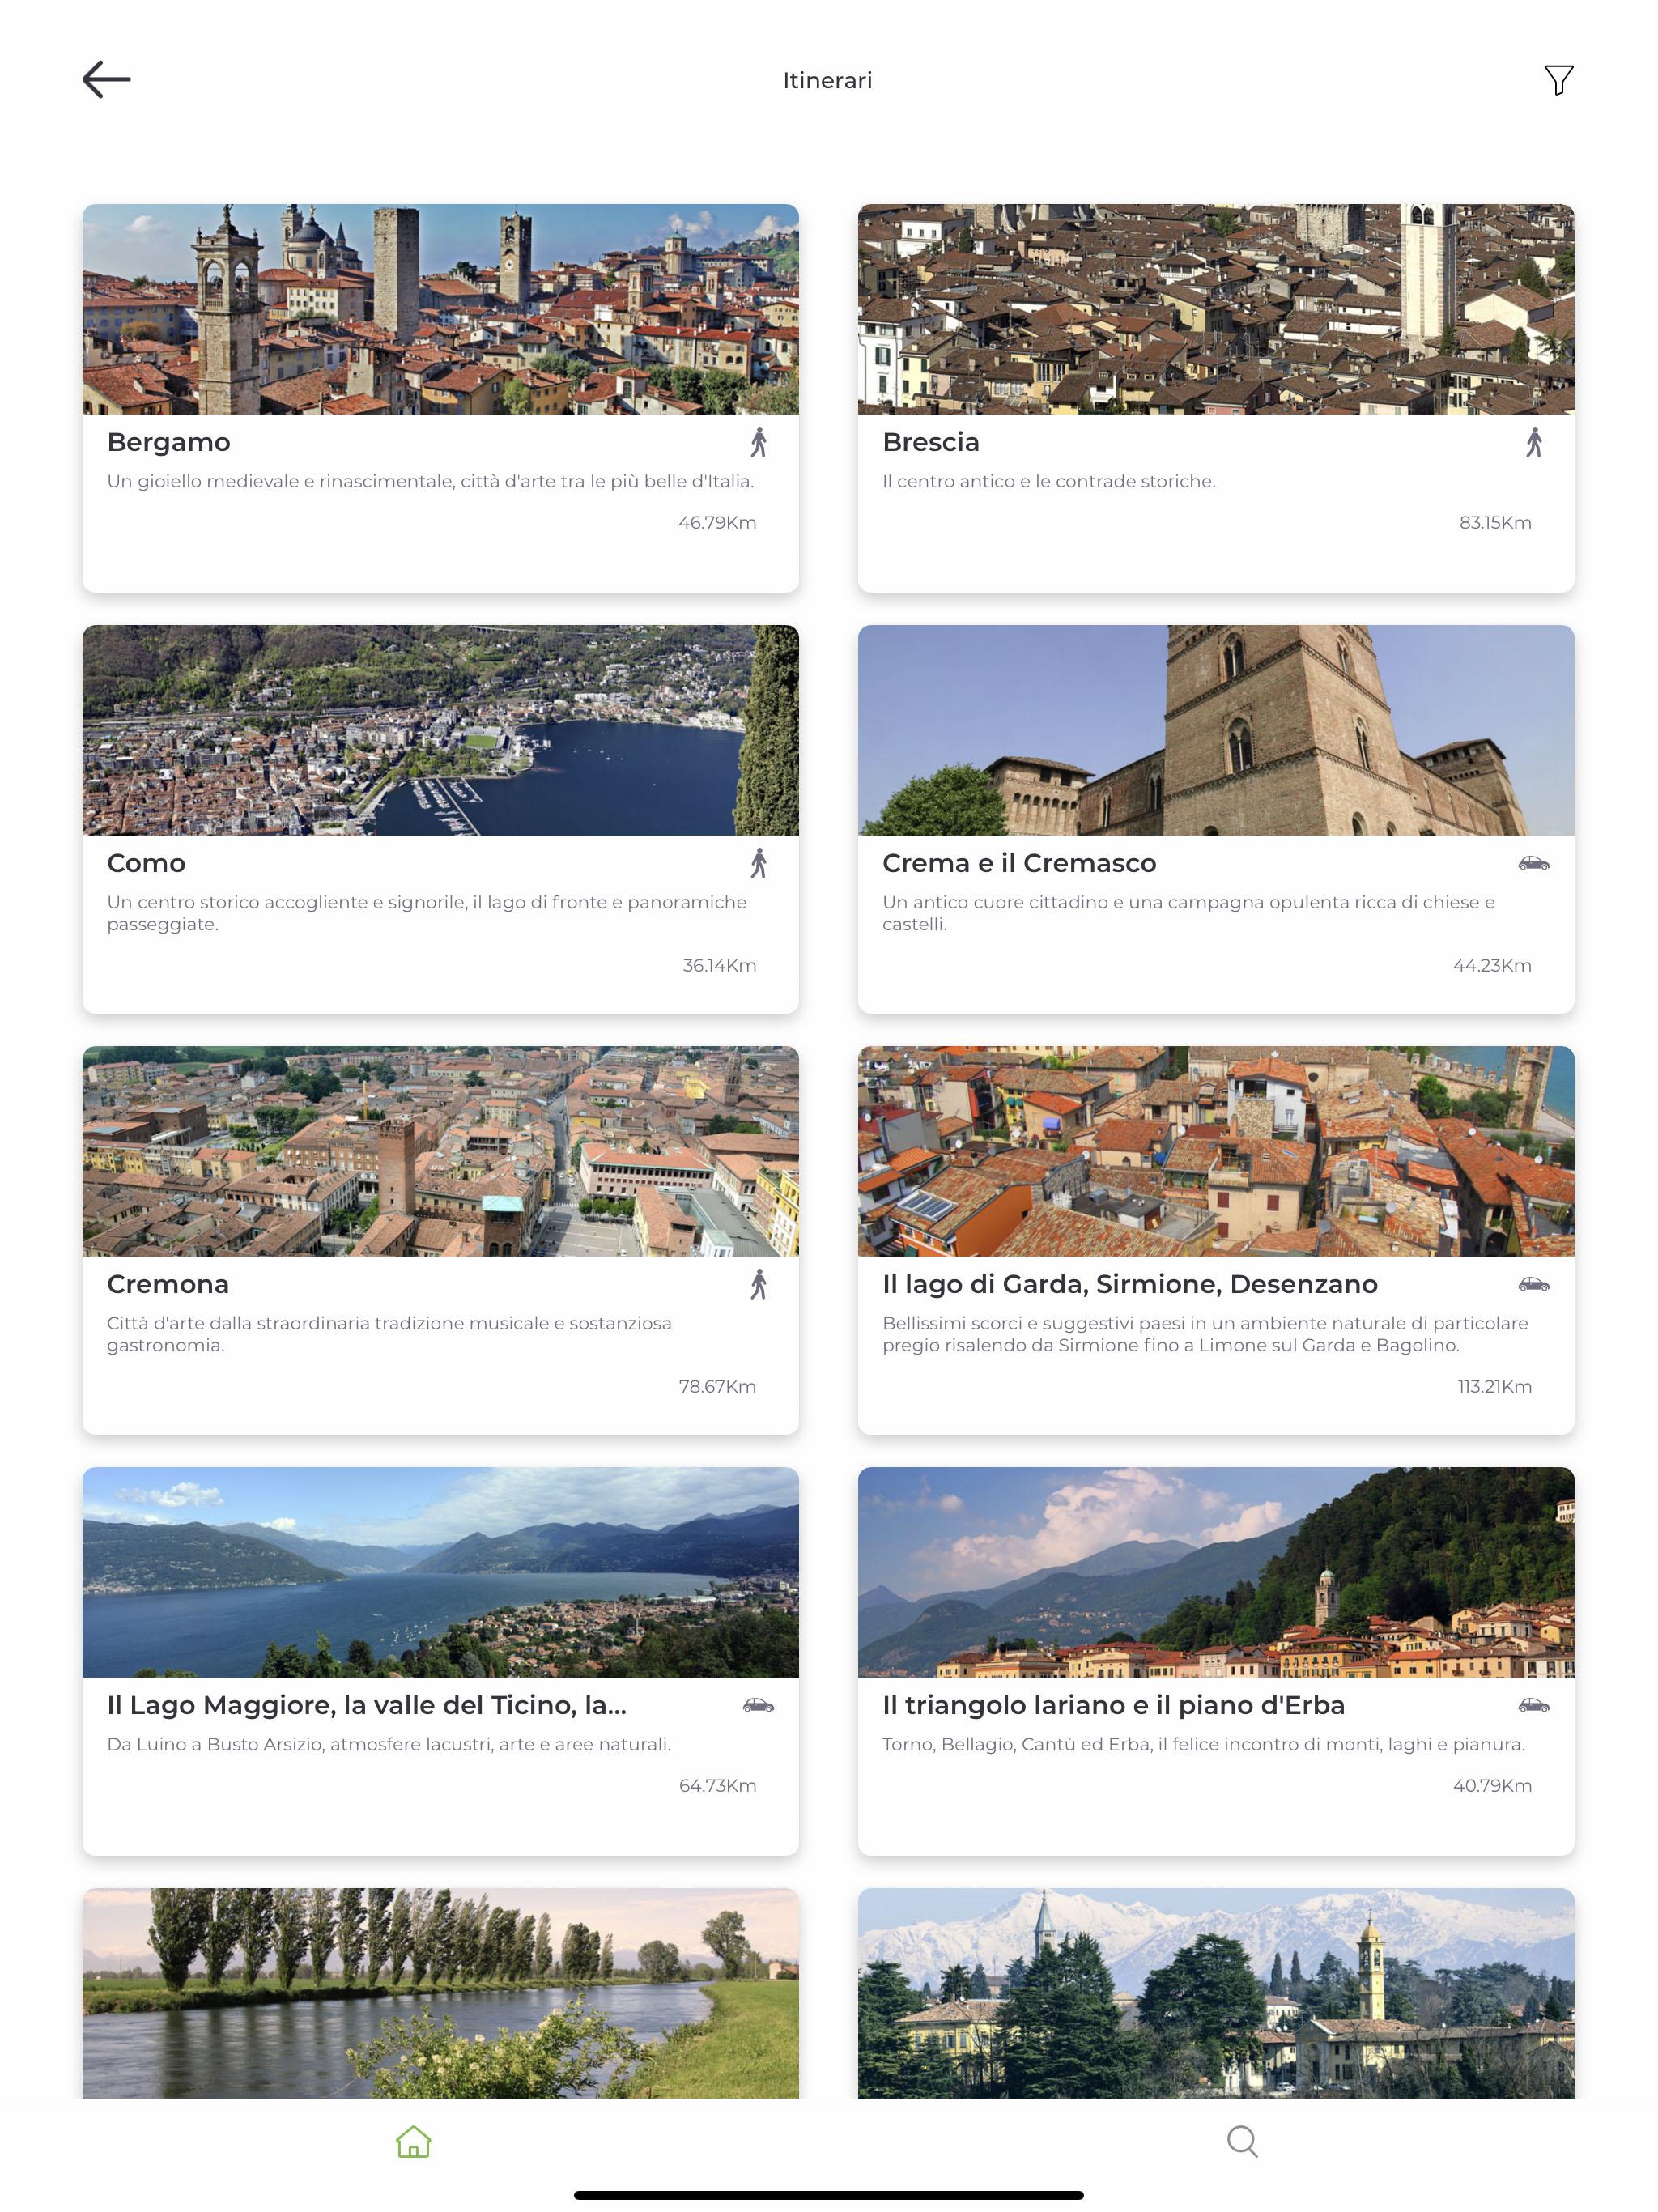1658x2212 pixels.
Task: Open the snowy mountains church photo
Action: 1215,1993
